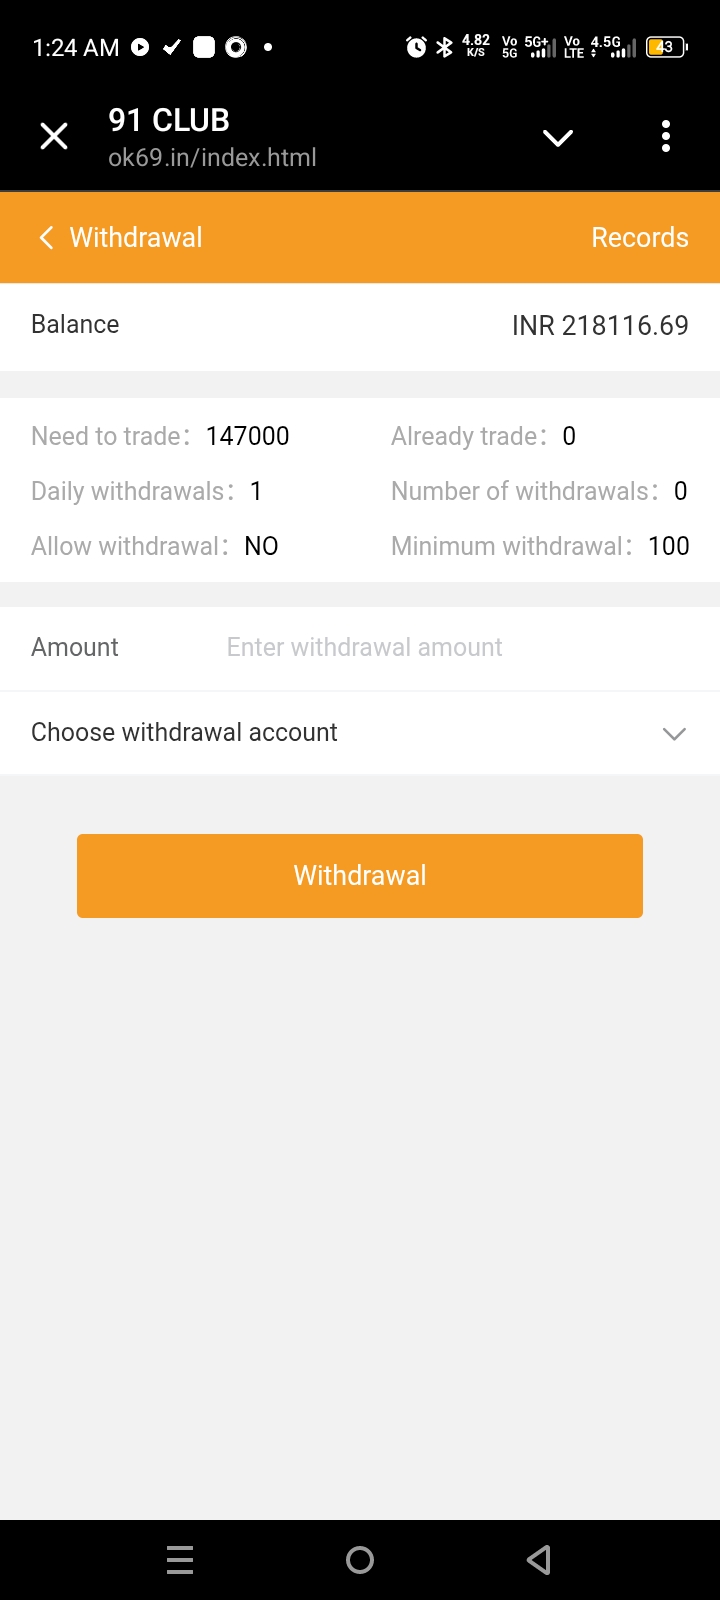Tap the Withdrawal header title

136,237
